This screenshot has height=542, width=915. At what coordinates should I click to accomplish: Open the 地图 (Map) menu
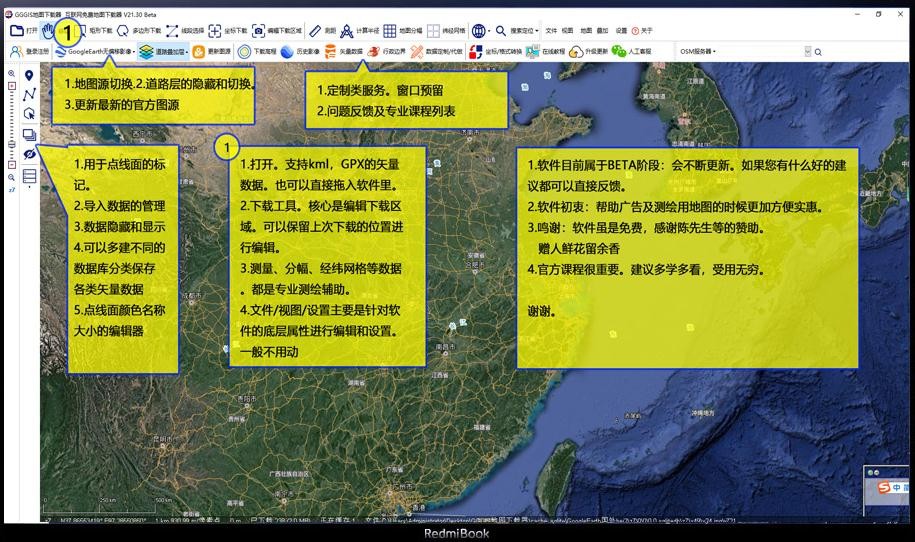tap(586, 31)
